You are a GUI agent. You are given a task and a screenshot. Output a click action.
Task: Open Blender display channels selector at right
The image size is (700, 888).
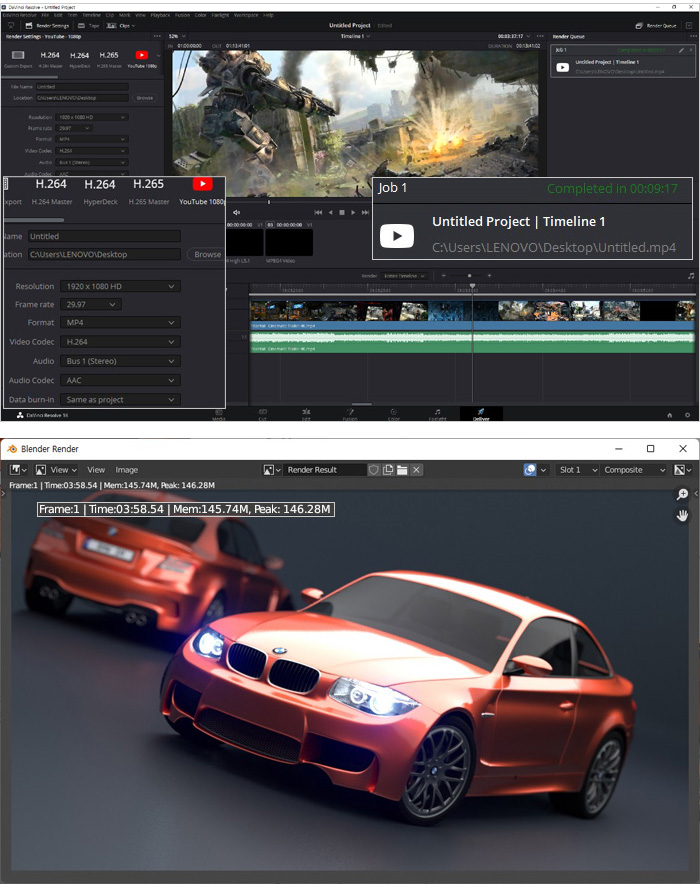pos(682,470)
